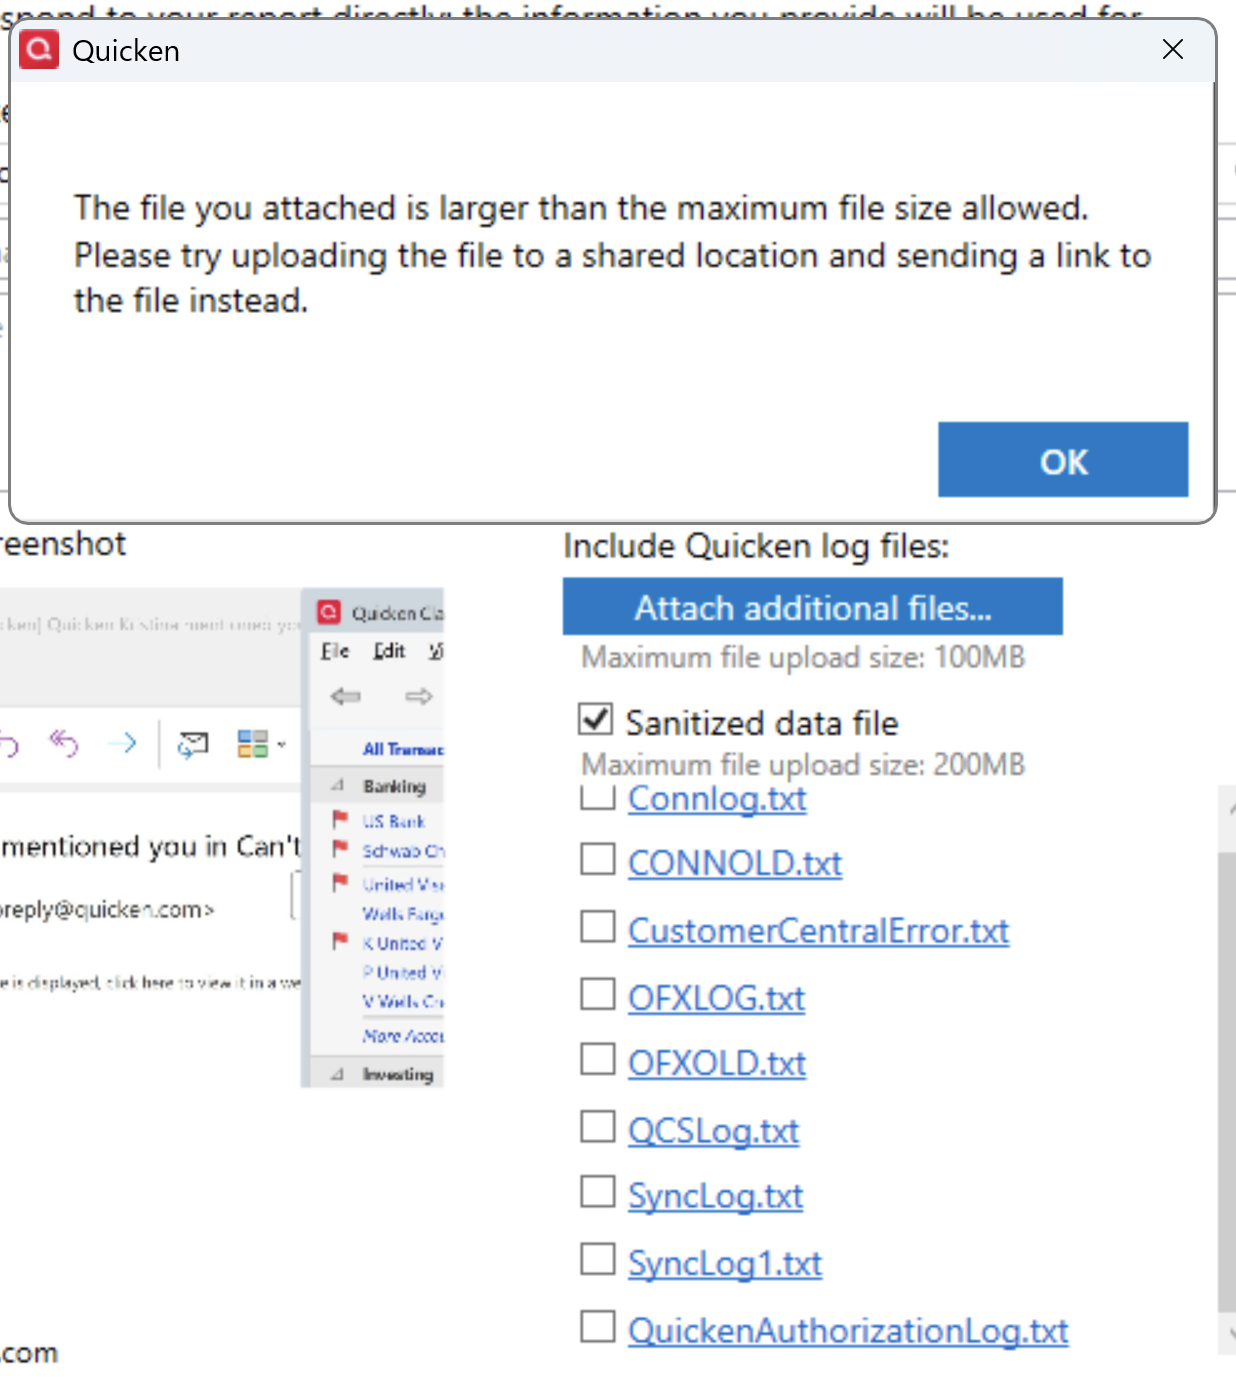The width and height of the screenshot is (1236, 1389).
Task: Click the share-to-Teams icon in screenshot preview
Action: 193,744
